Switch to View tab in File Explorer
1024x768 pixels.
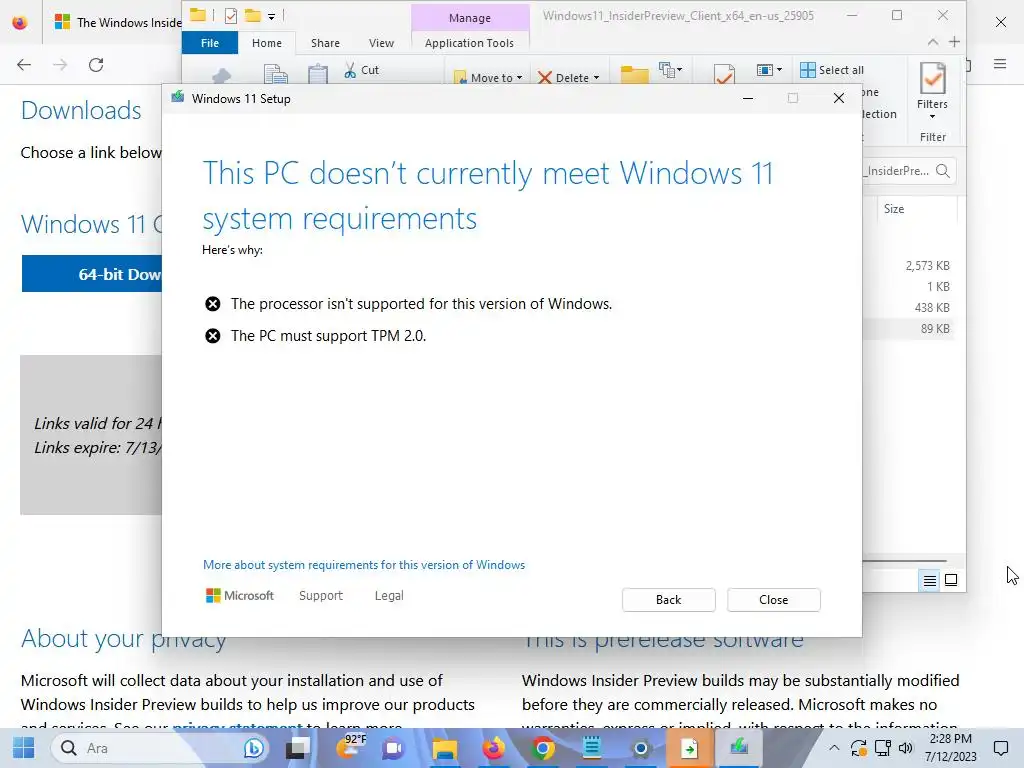(x=381, y=43)
